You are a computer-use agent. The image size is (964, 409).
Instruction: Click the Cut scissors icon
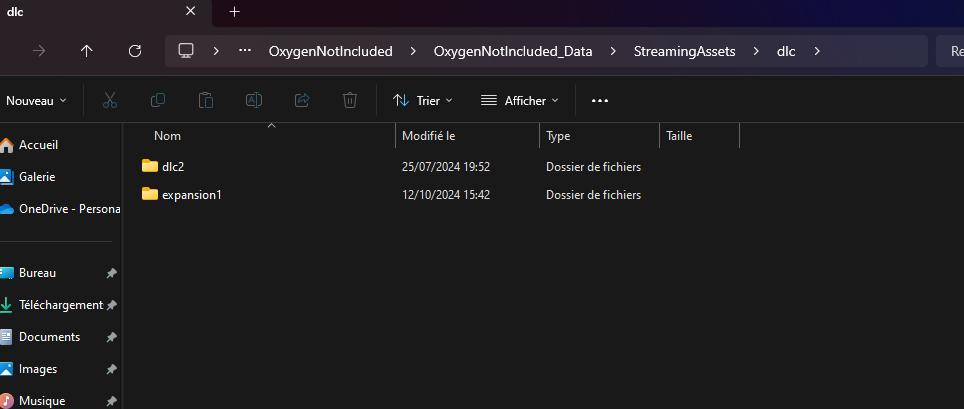coord(110,100)
